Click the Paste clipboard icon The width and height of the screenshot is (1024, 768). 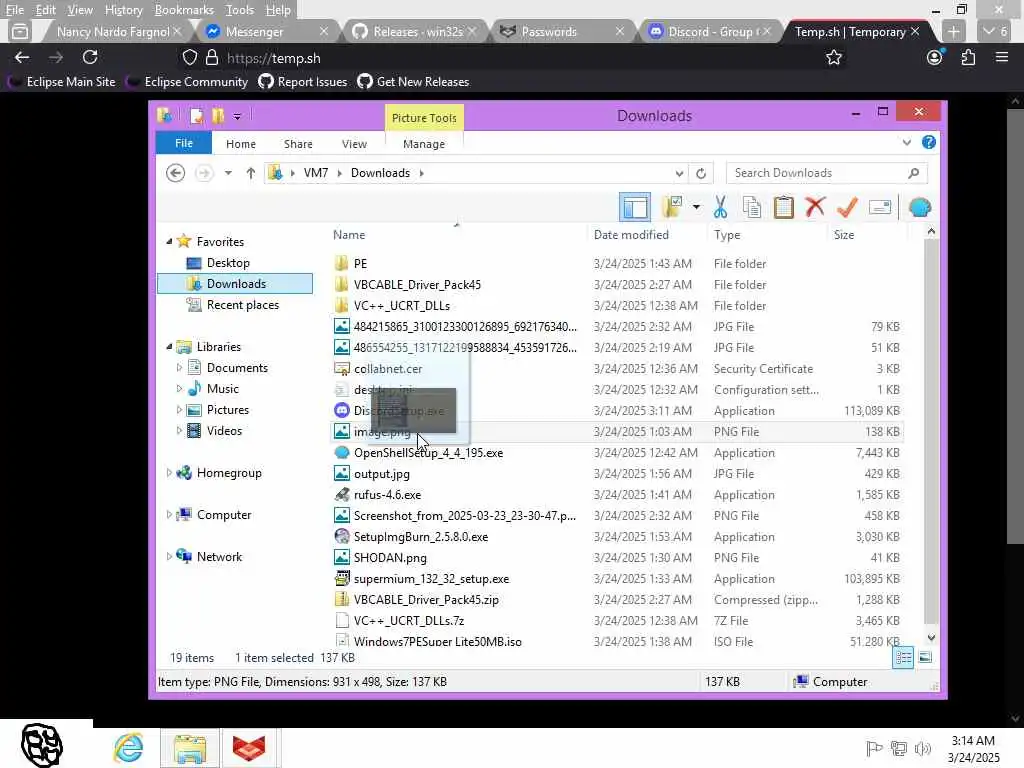click(783, 207)
